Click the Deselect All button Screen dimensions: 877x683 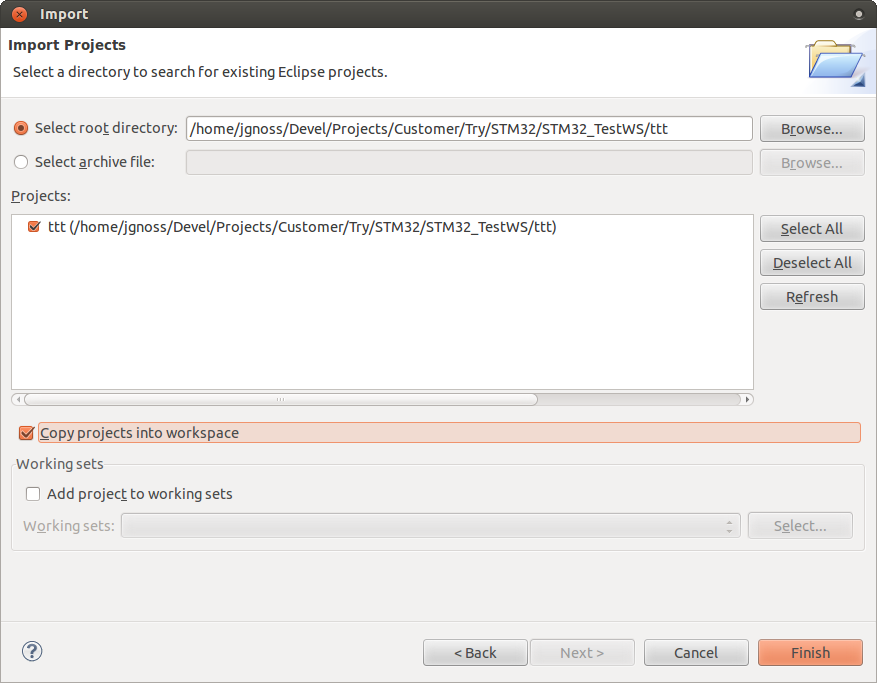pyautogui.click(x=812, y=263)
